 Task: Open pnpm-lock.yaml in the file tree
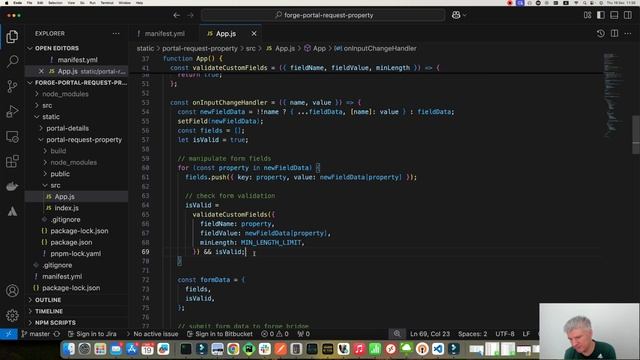click(x=76, y=254)
